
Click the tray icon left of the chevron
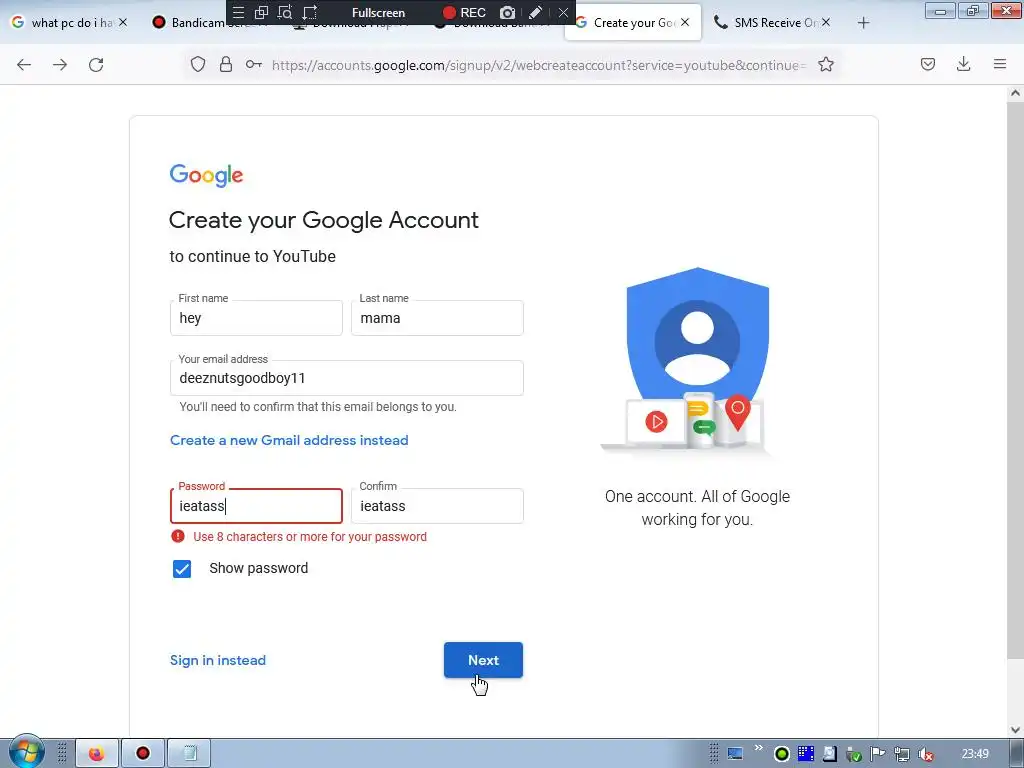[x=735, y=754]
